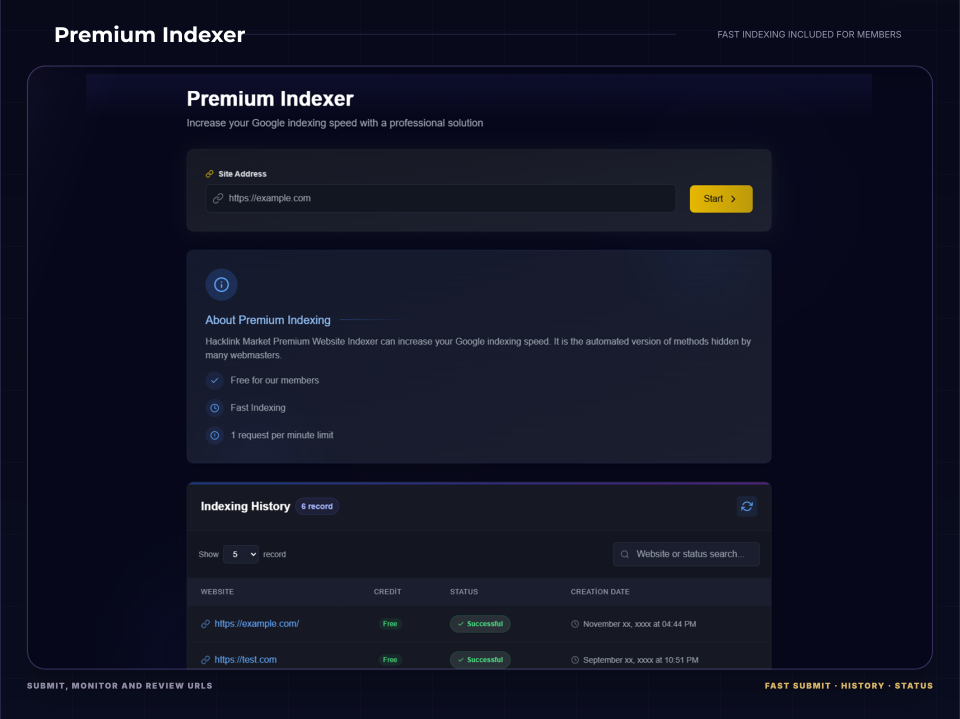Click the chain icon beside Site Address label

209,174
